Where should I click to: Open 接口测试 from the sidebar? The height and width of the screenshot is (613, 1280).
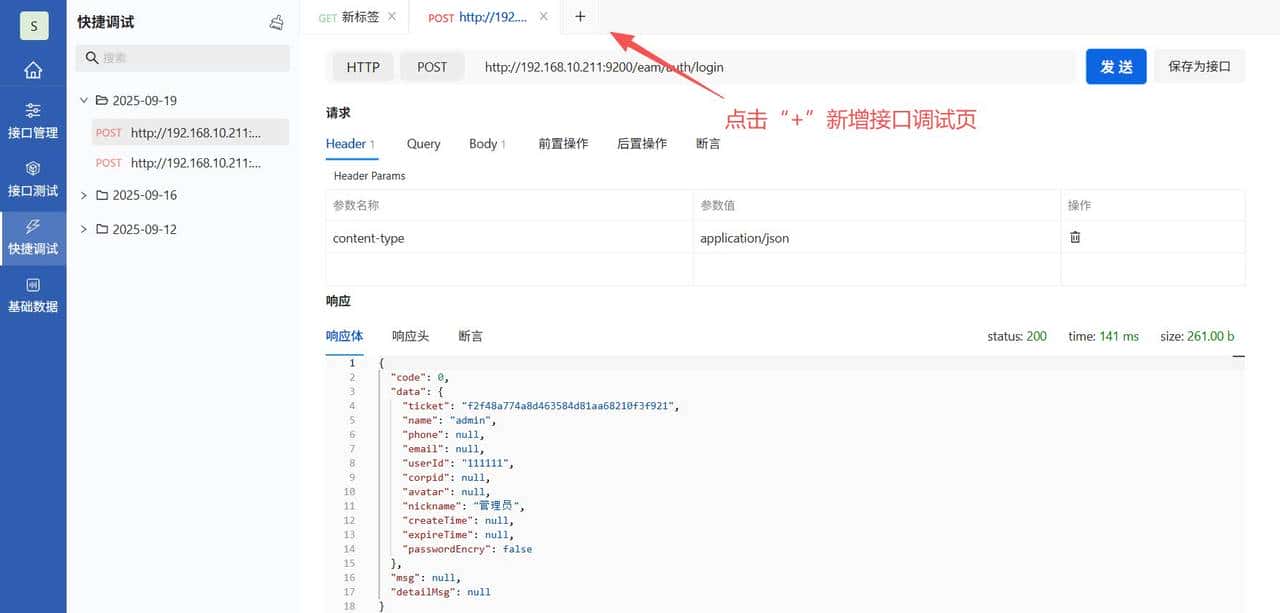(33, 179)
